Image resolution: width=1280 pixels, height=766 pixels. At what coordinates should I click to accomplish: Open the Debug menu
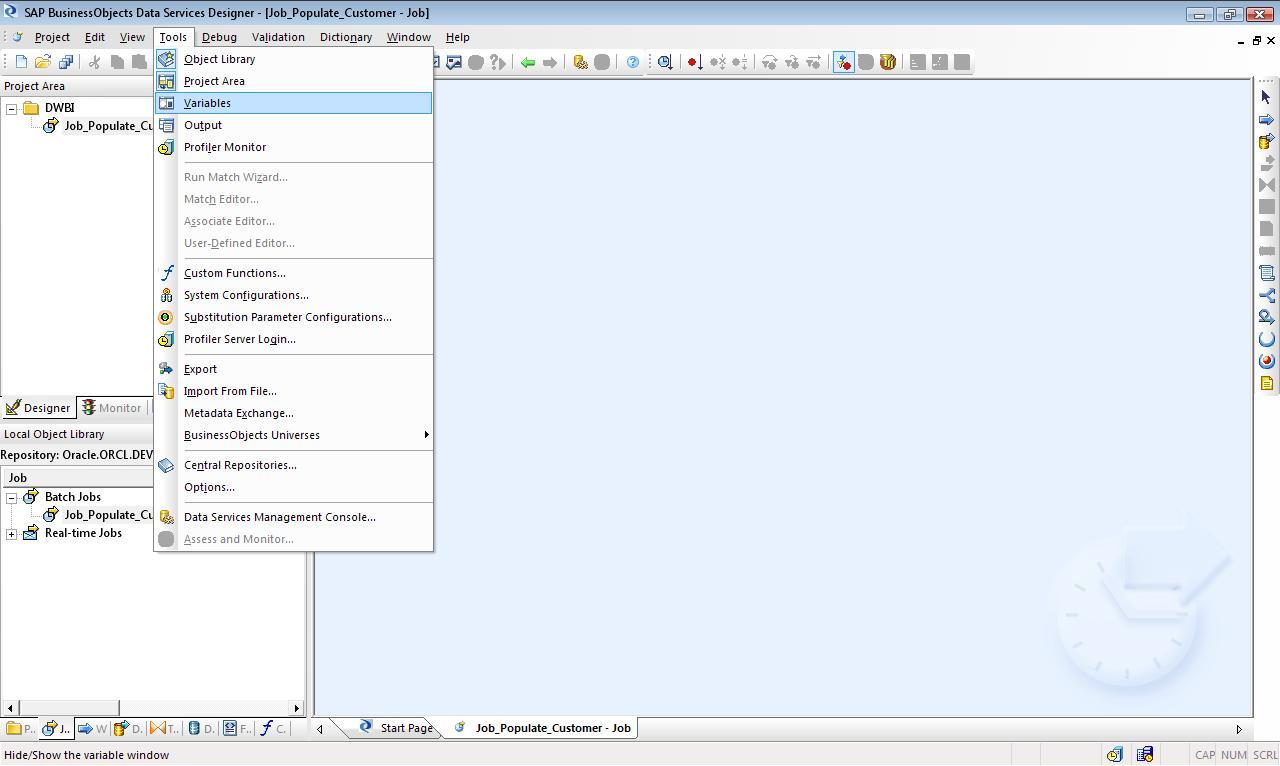point(219,37)
